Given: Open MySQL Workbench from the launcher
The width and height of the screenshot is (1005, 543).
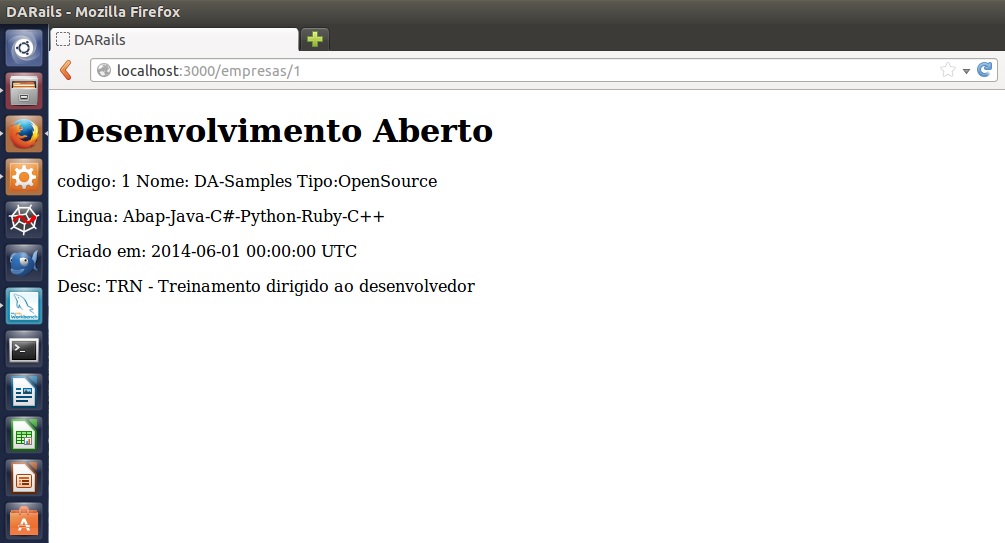Looking at the screenshot, I should pyautogui.click(x=24, y=306).
